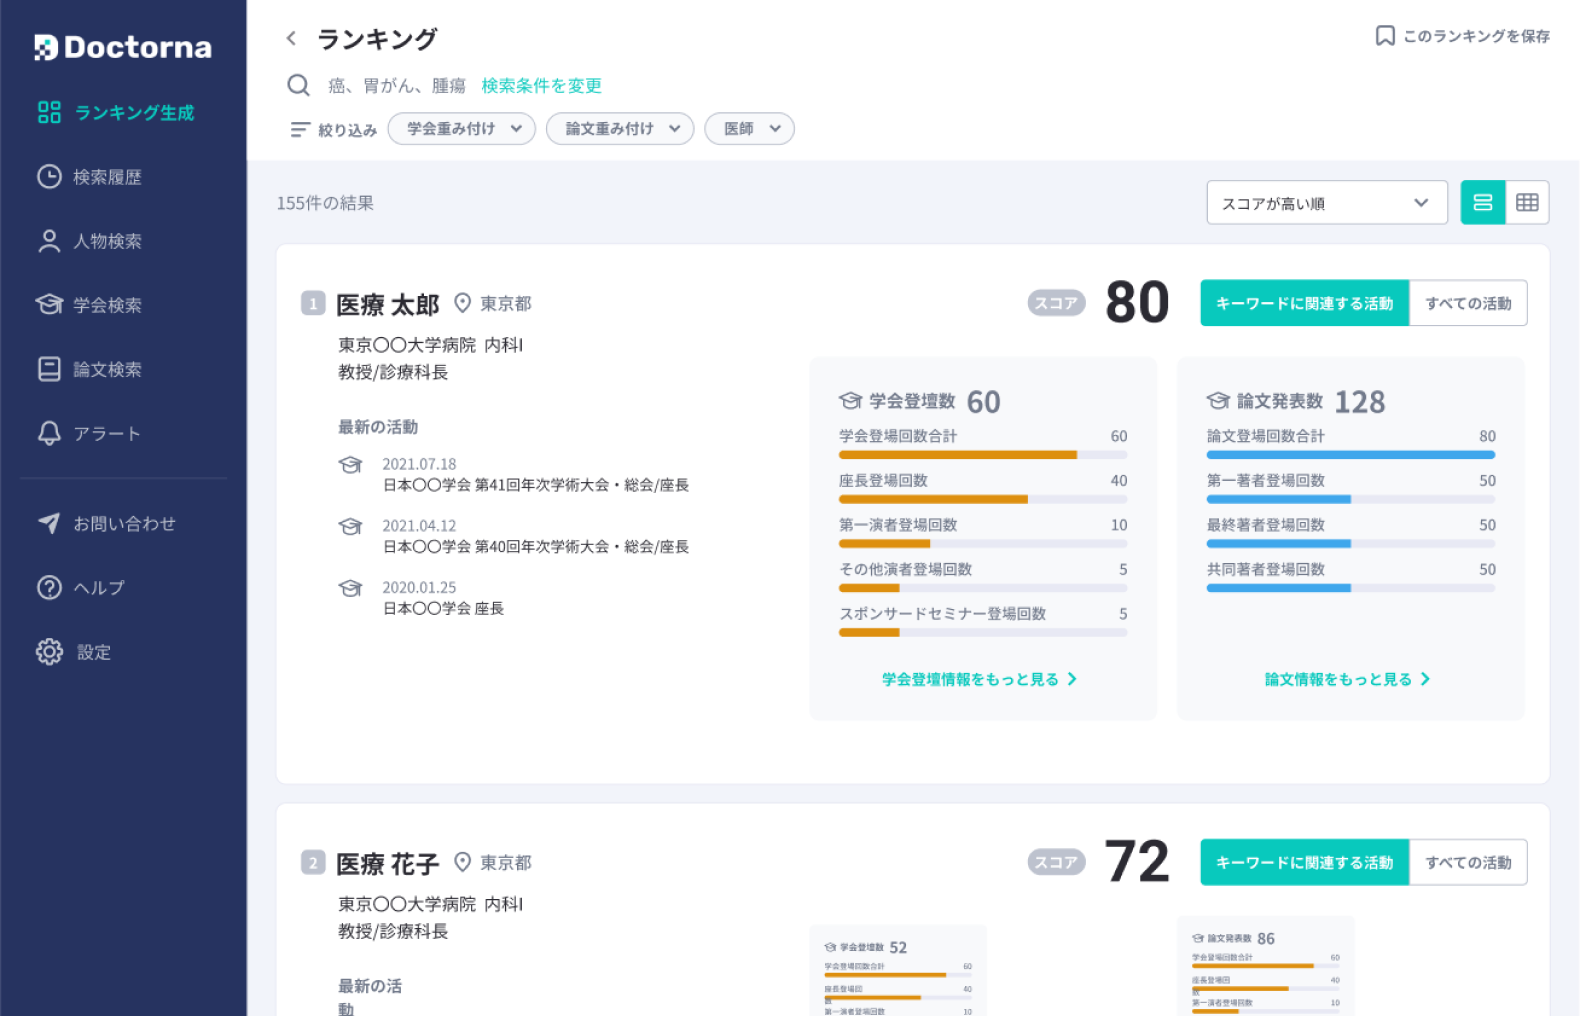Click the スコア badge beside 72

click(1056, 862)
